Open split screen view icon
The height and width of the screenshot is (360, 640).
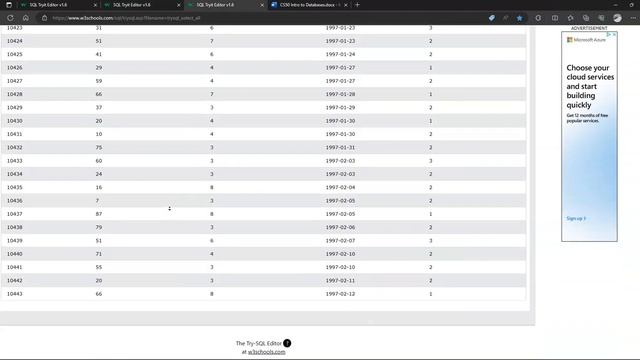[x=555, y=18]
